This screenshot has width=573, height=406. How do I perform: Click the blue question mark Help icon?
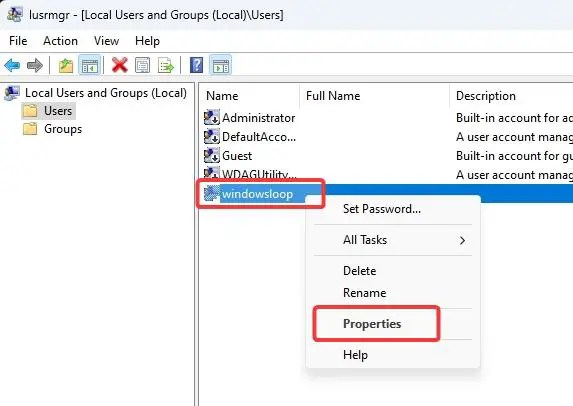point(197,65)
